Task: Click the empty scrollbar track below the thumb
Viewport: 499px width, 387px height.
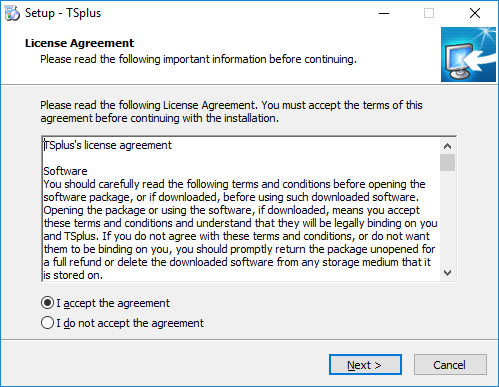Action: pos(447,218)
